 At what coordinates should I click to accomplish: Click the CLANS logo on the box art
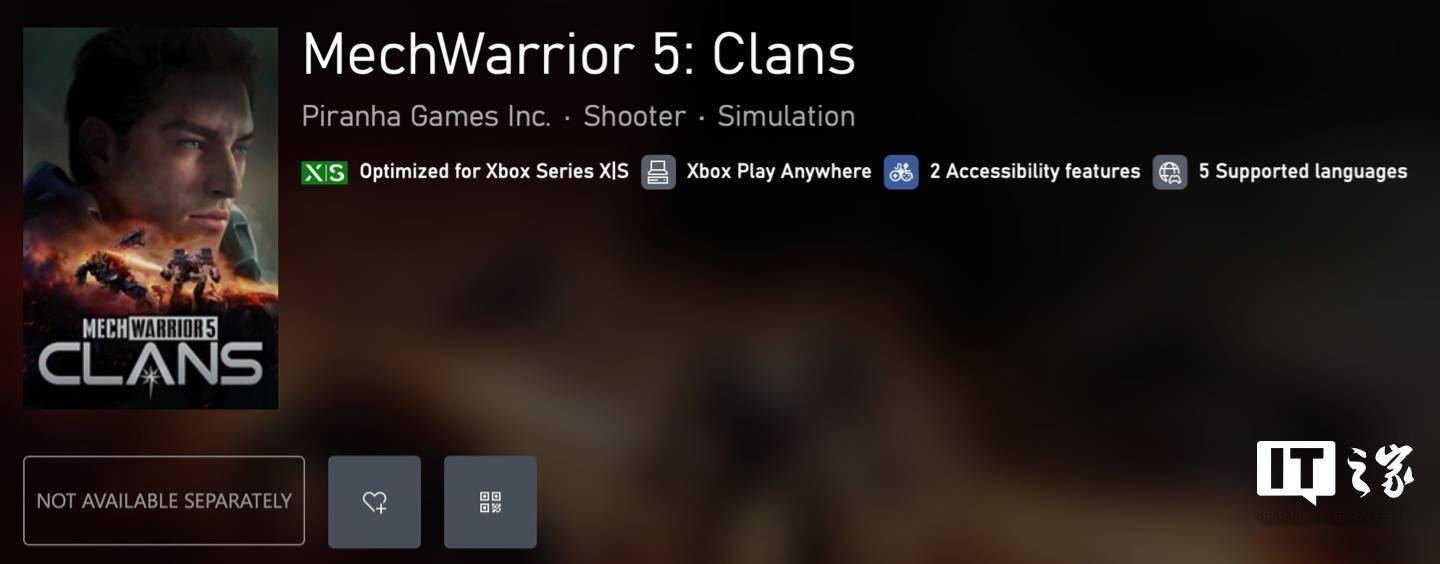click(x=151, y=366)
